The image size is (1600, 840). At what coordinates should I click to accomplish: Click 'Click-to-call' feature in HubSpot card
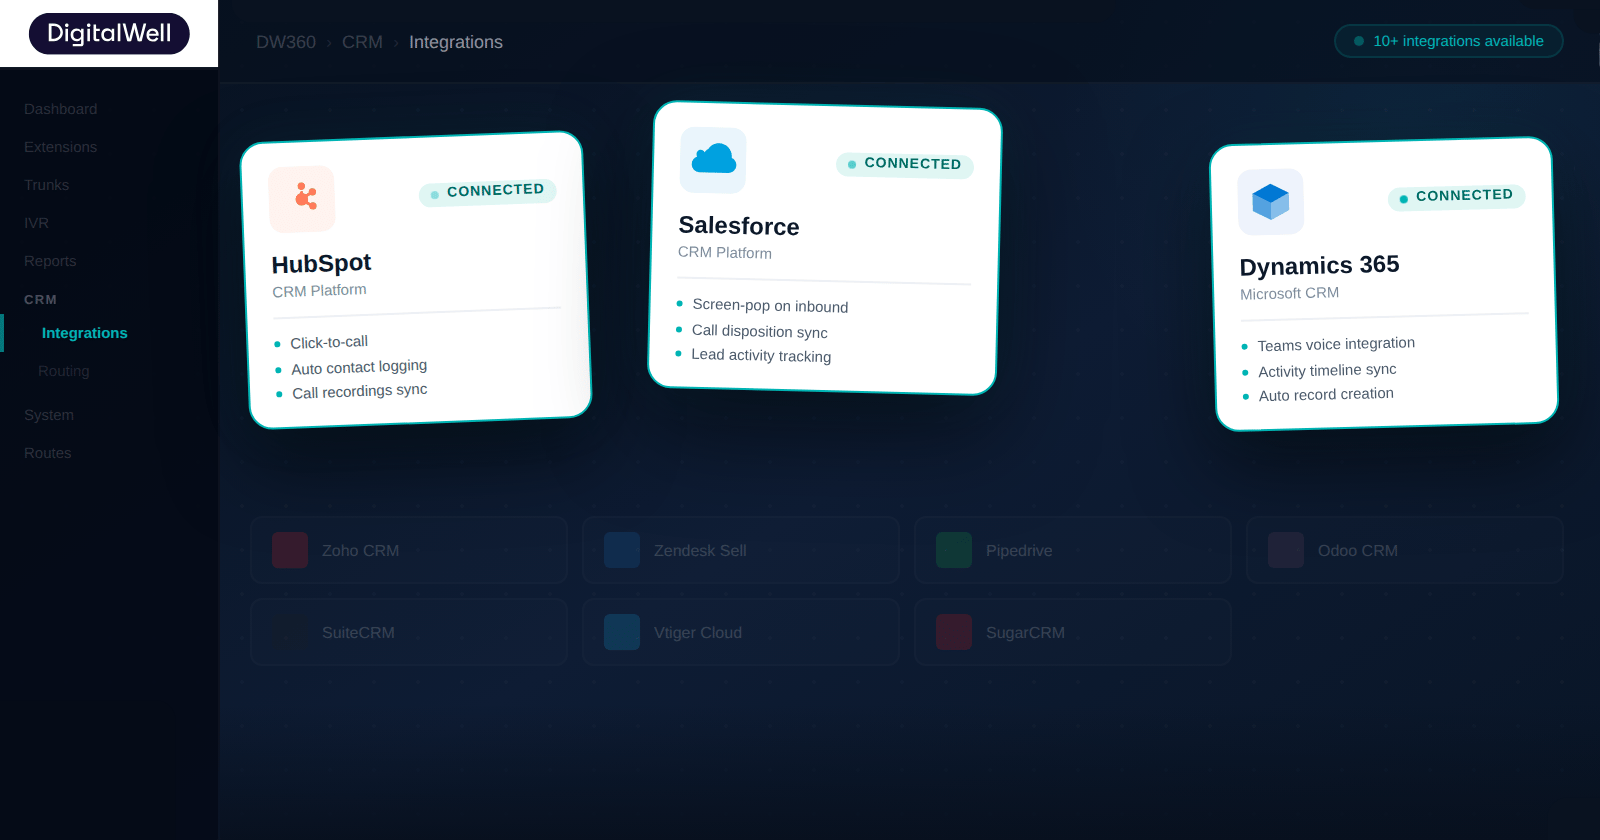(x=329, y=342)
